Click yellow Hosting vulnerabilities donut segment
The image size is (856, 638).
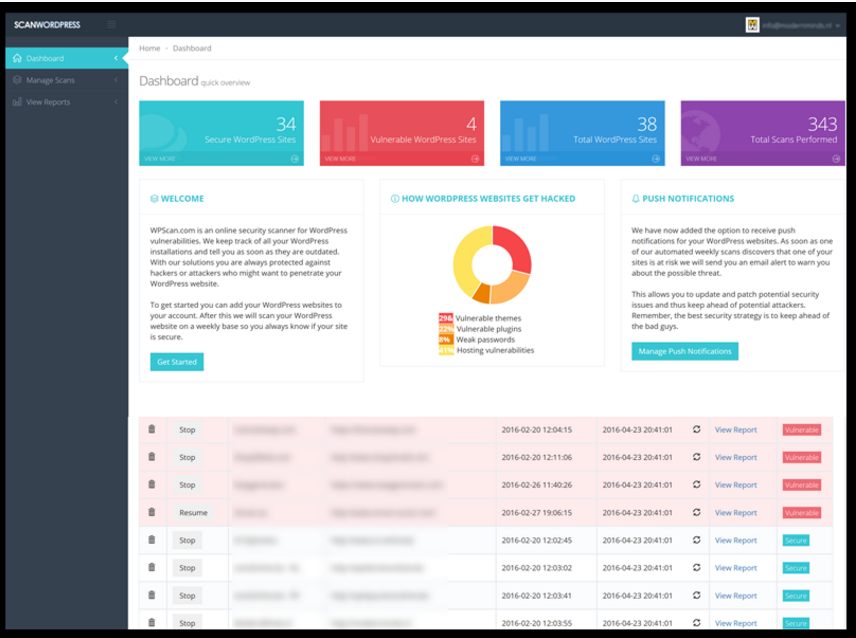click(466, 258)
